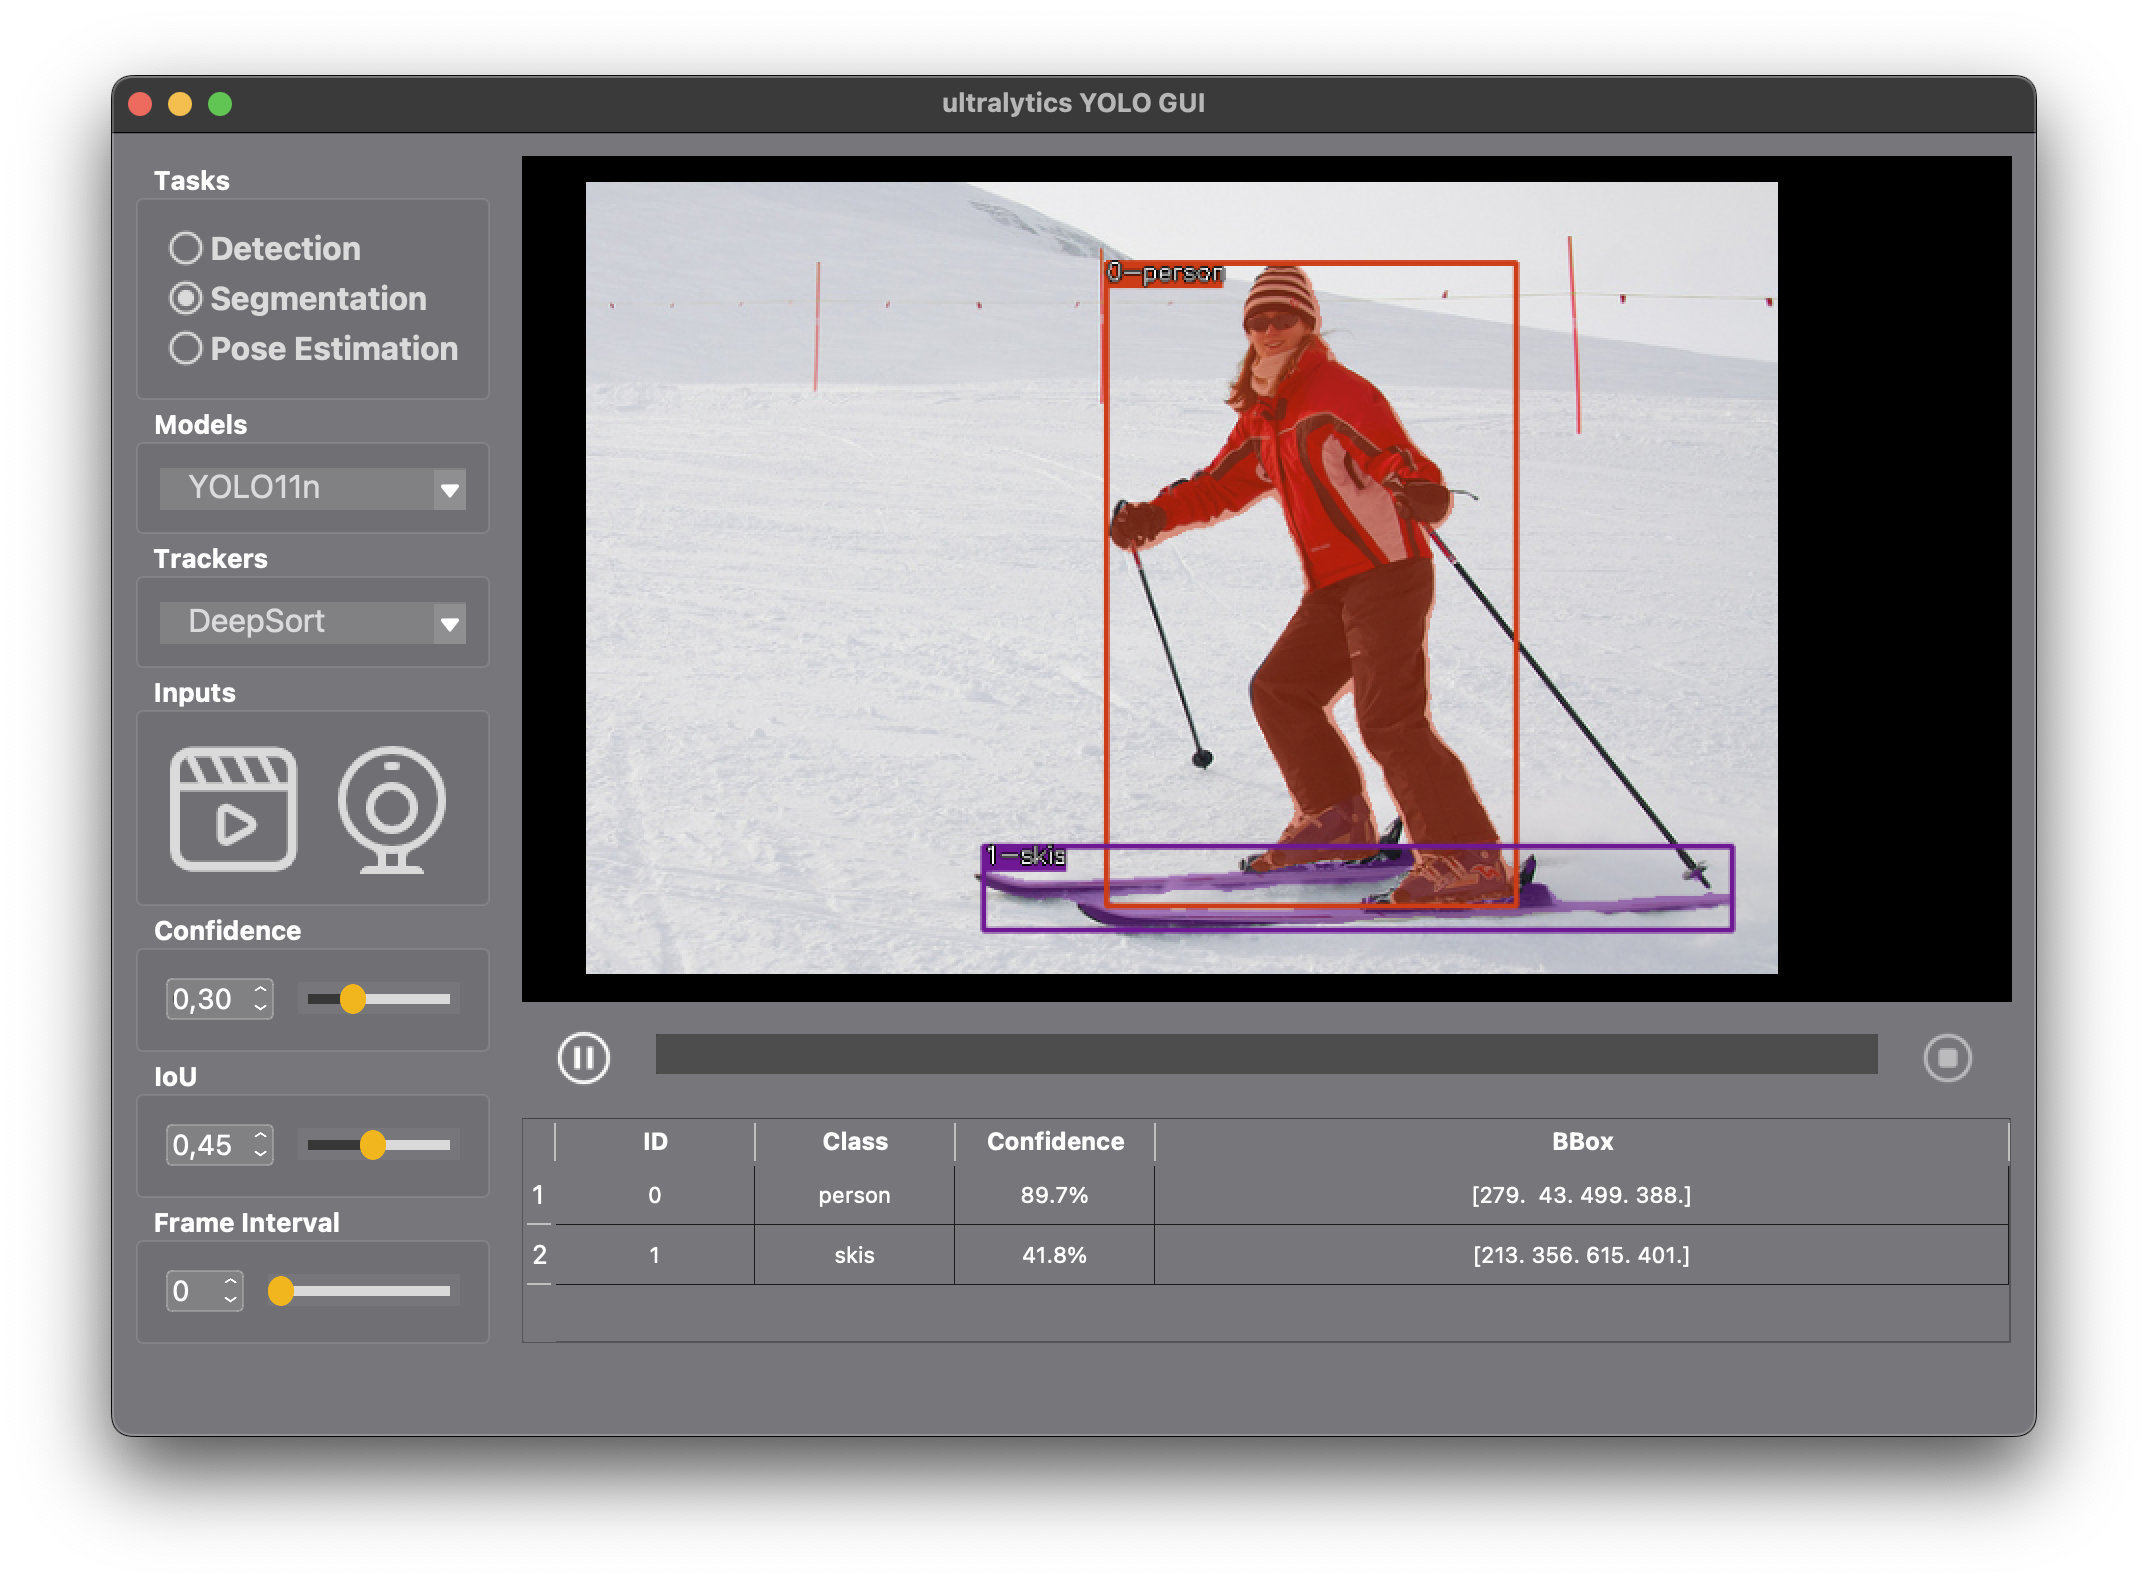Enable the Pose Estimation task

tap(186, 348)
